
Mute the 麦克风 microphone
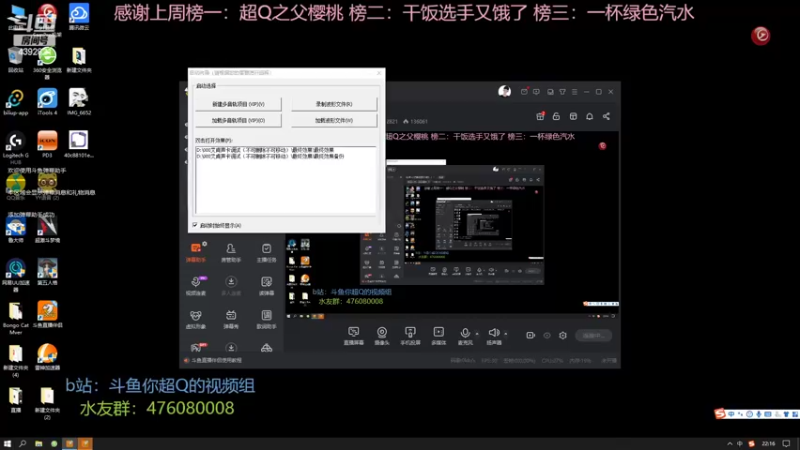[x=465, y=336]
